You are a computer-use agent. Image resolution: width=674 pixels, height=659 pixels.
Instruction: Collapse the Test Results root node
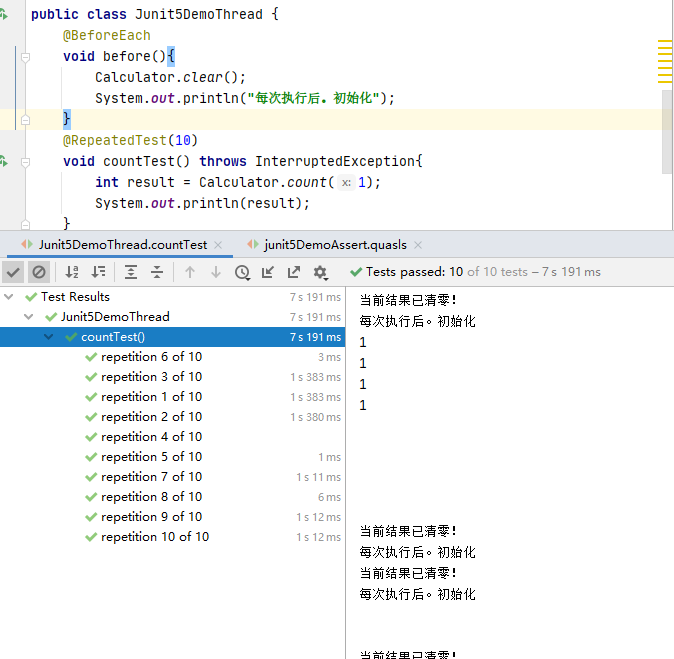pos(10,297)
